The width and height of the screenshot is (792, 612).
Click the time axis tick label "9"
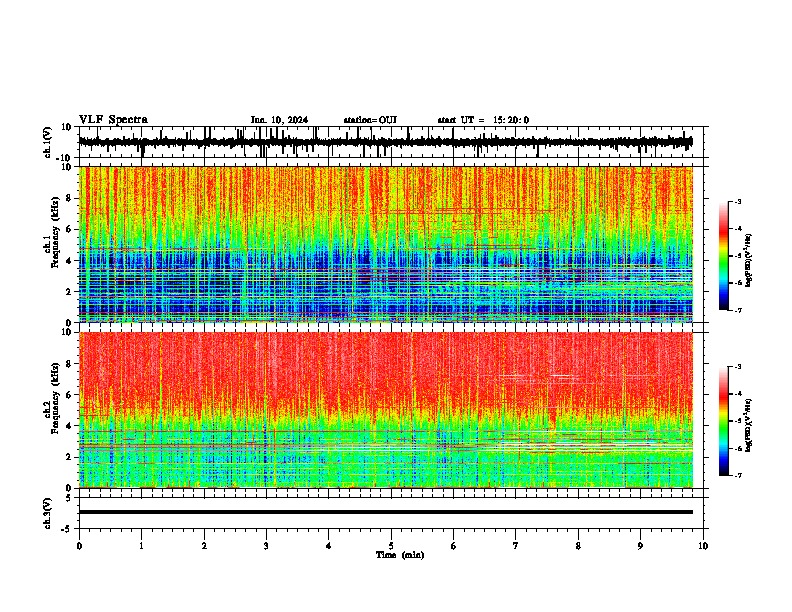[640, 546]
